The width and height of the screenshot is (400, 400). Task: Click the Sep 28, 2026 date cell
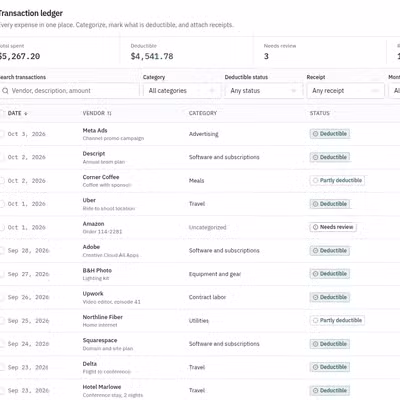[x=28, y=251]
